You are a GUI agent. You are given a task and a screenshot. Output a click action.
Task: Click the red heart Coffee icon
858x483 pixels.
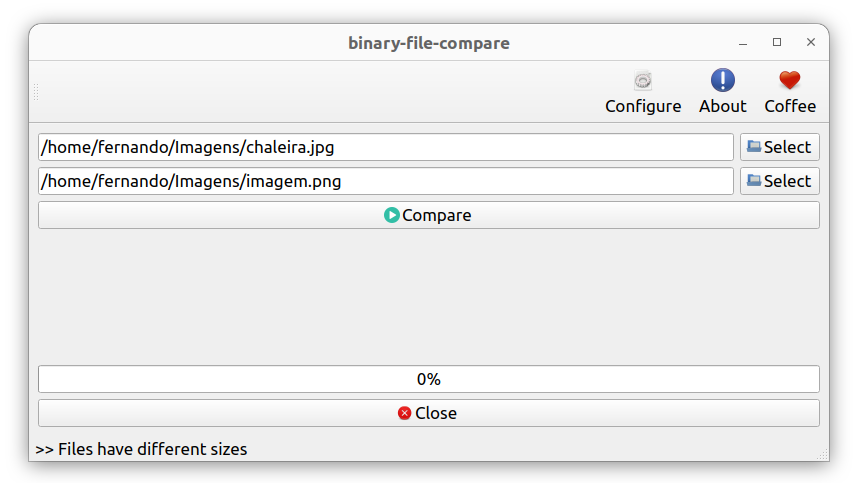[x=790, y=80]
